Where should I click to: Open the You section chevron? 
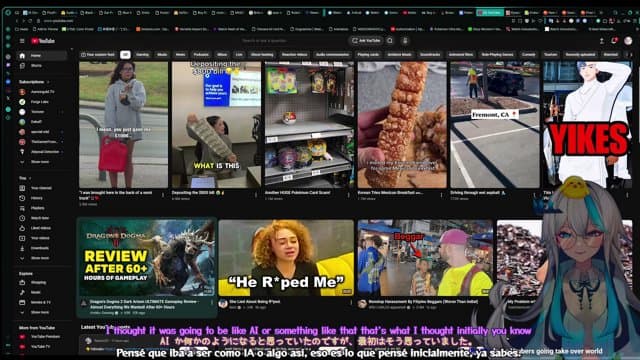pos(30,178)
